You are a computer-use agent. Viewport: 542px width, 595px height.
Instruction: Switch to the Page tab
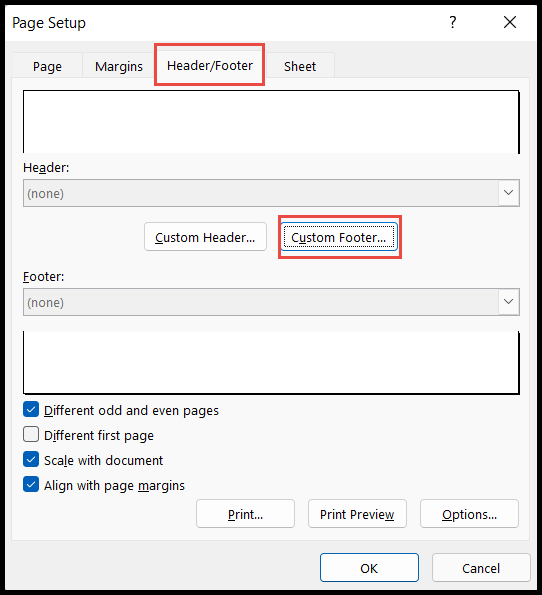[47, 66]
